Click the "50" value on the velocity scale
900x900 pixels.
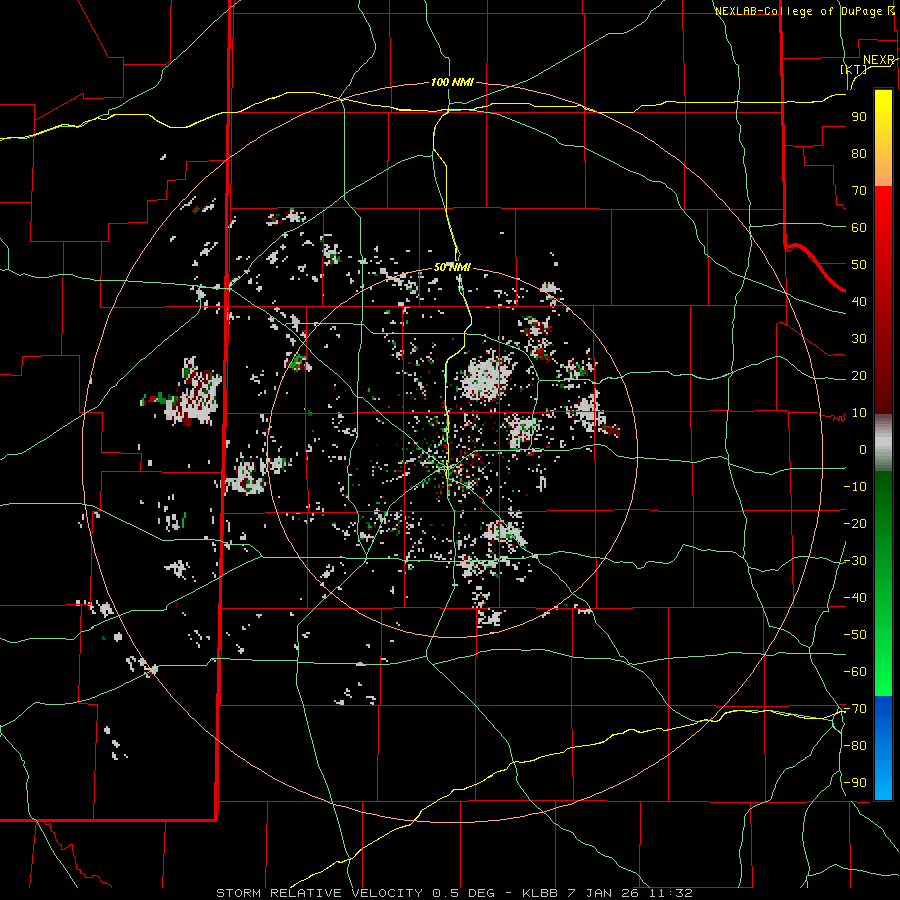(x=859, y=265)
